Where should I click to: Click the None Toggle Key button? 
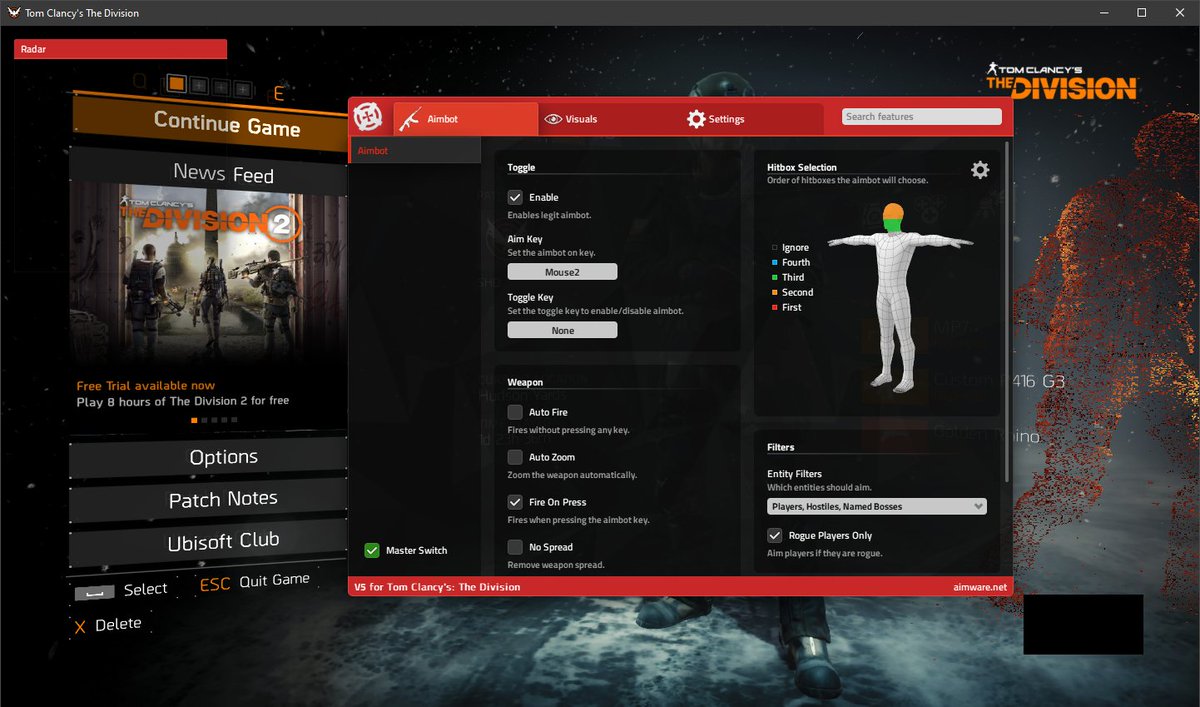pyautogui.click(x=562, y=330)
